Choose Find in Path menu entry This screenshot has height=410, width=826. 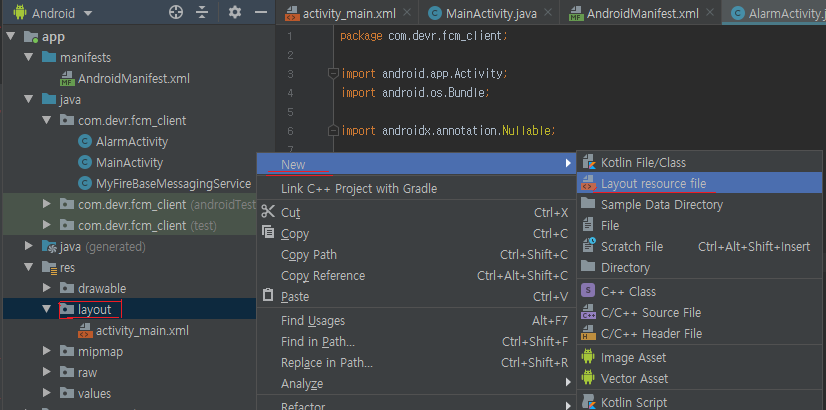click(x=416, y=342)
